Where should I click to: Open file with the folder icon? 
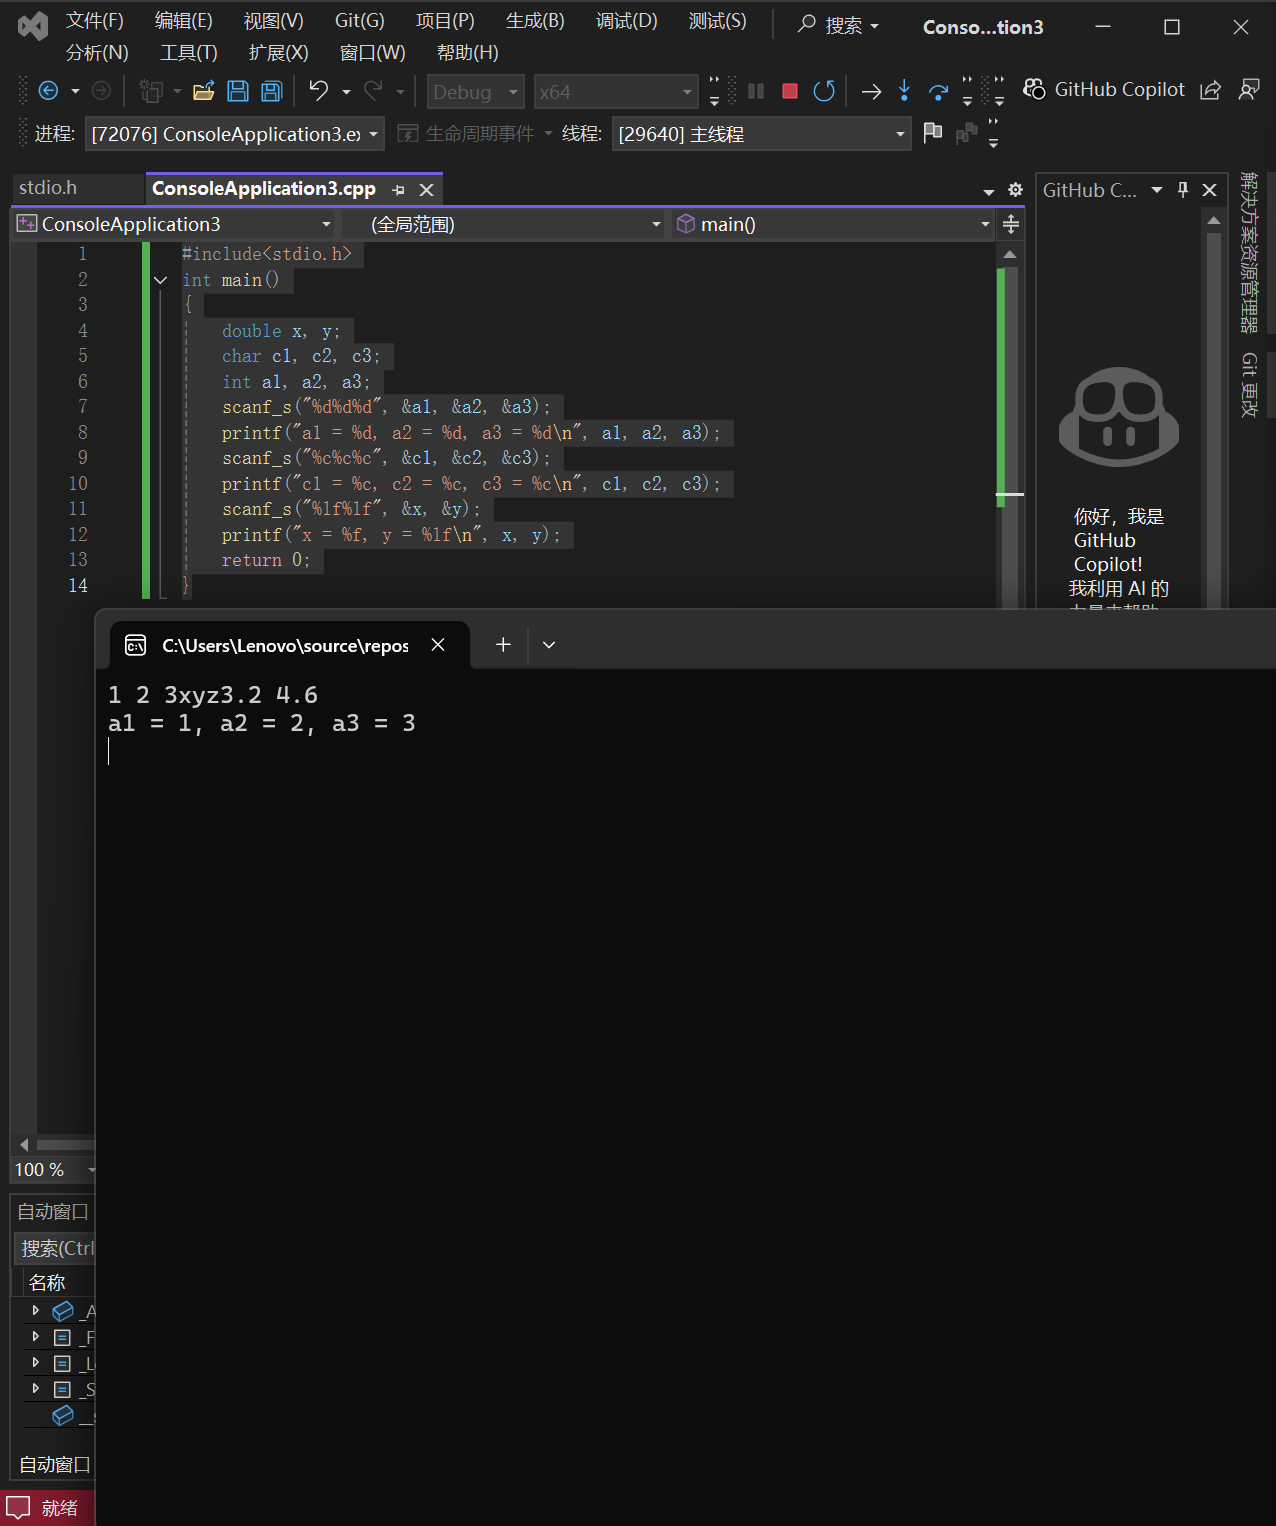204,91
